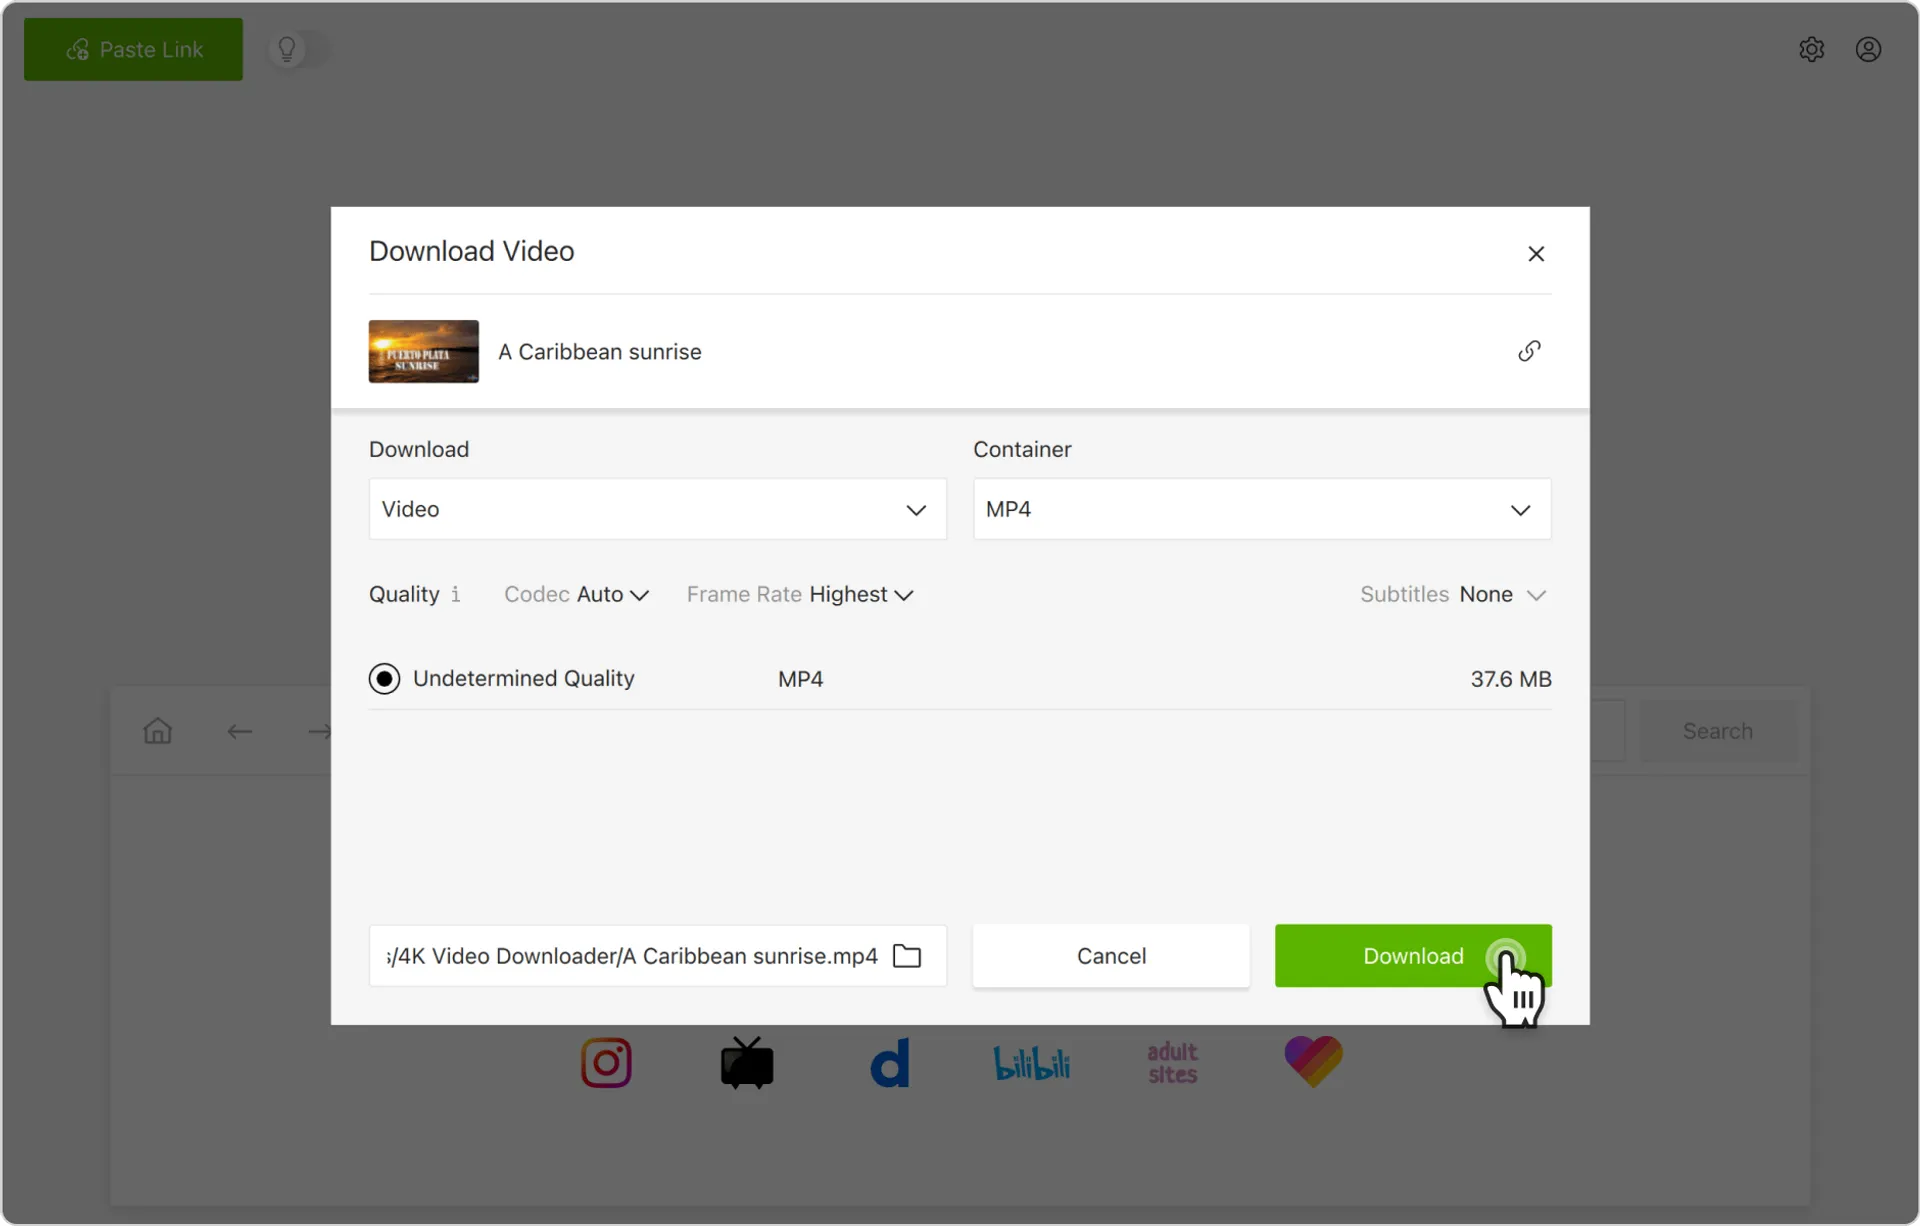Open the folder browse icon in the path field

click(906, 956)
